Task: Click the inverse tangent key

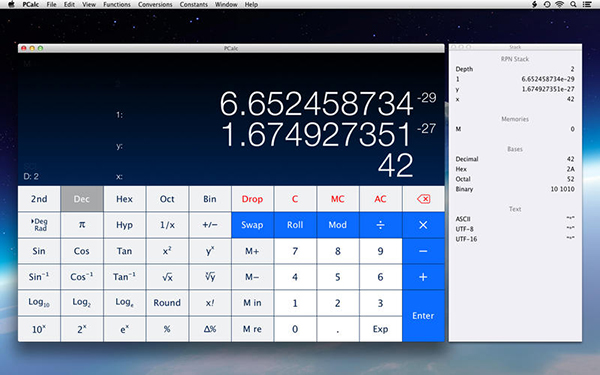Action: tap(124, 277)
